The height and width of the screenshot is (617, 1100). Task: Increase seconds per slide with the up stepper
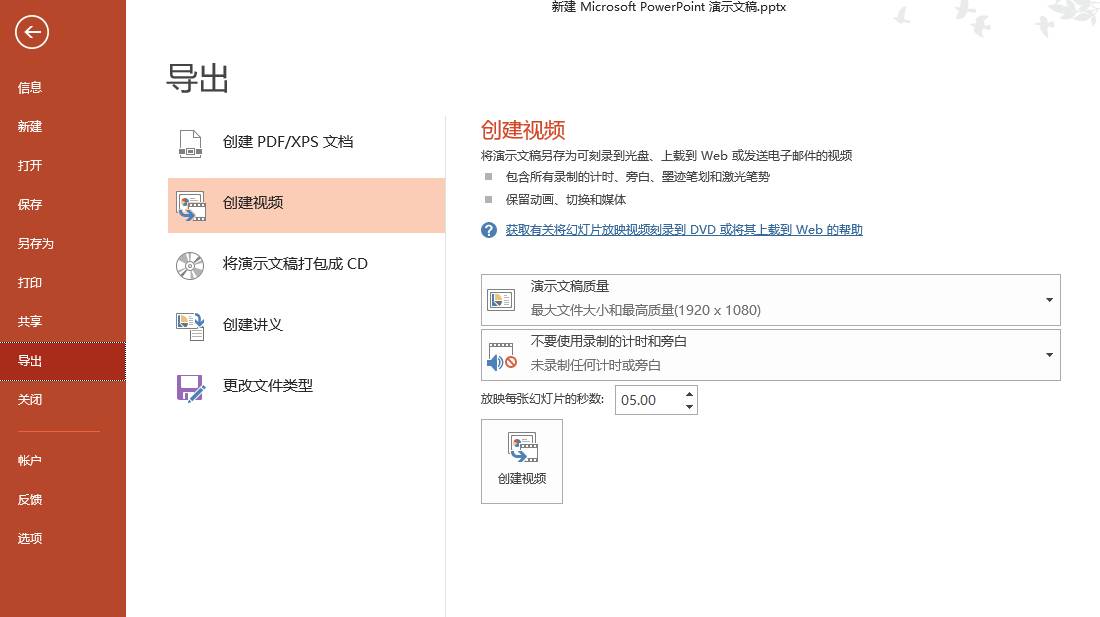coord(689,394)
